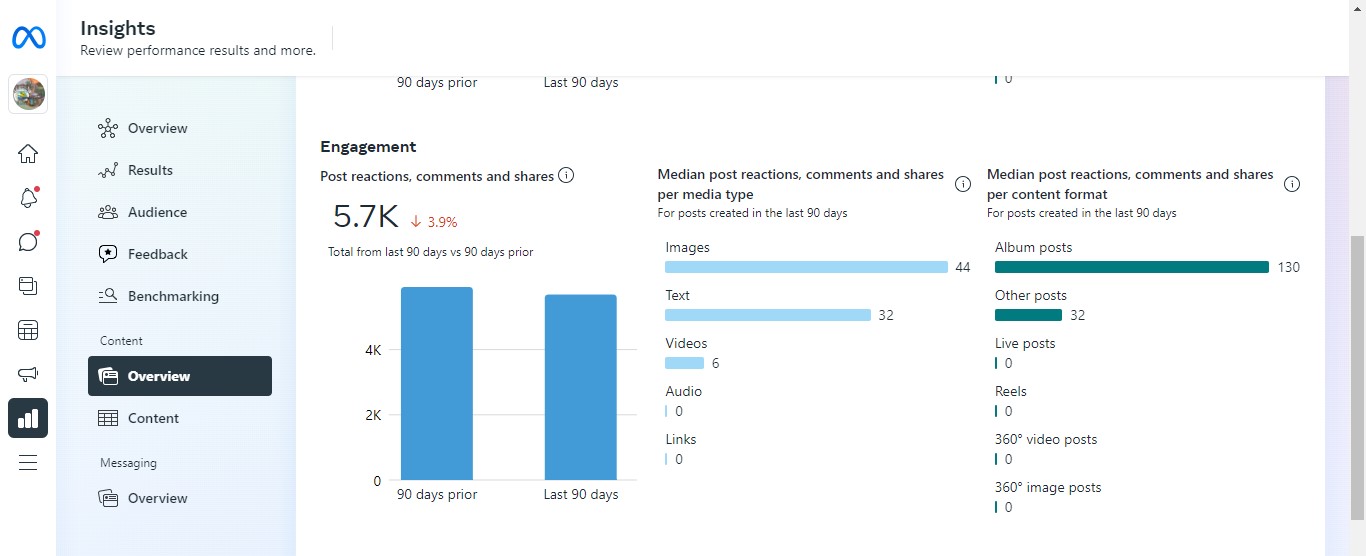Open the Results section in sidebar
1366x556 pixels.
tap(150, 170)
